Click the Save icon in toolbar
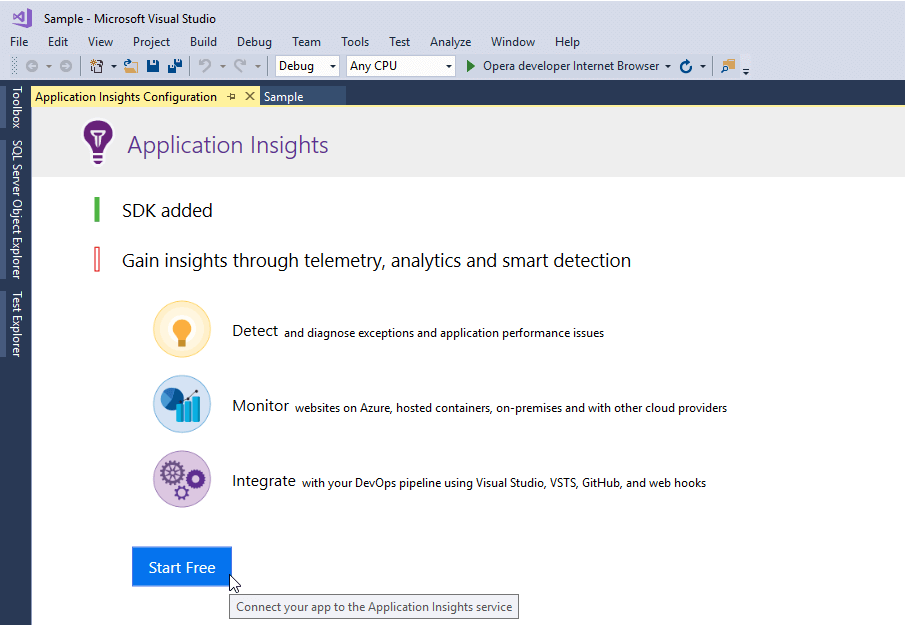Screen dimensions: 905x625 point(153,66)
